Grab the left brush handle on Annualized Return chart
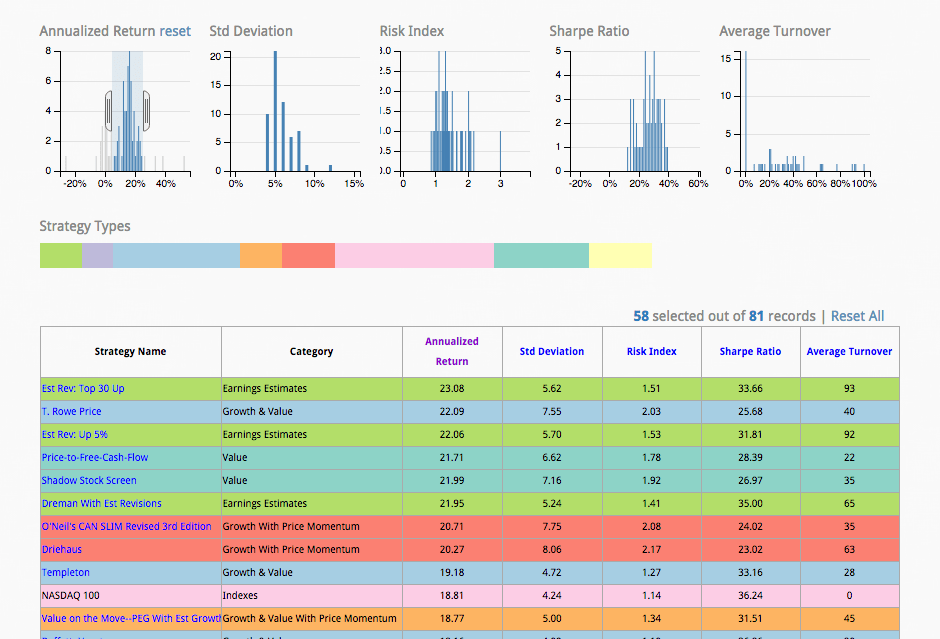This screenshot has width=940, height=639. click(x=109, y=111)
